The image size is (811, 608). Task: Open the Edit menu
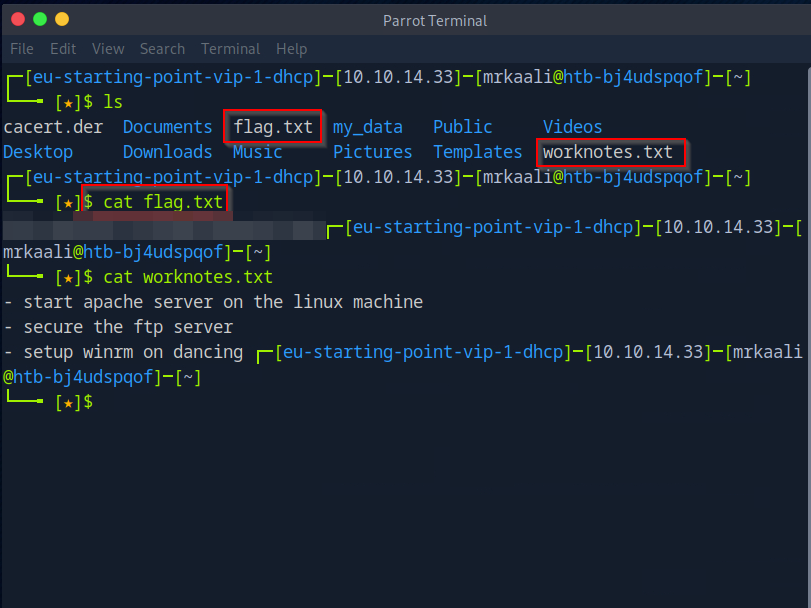pos(63,49)
